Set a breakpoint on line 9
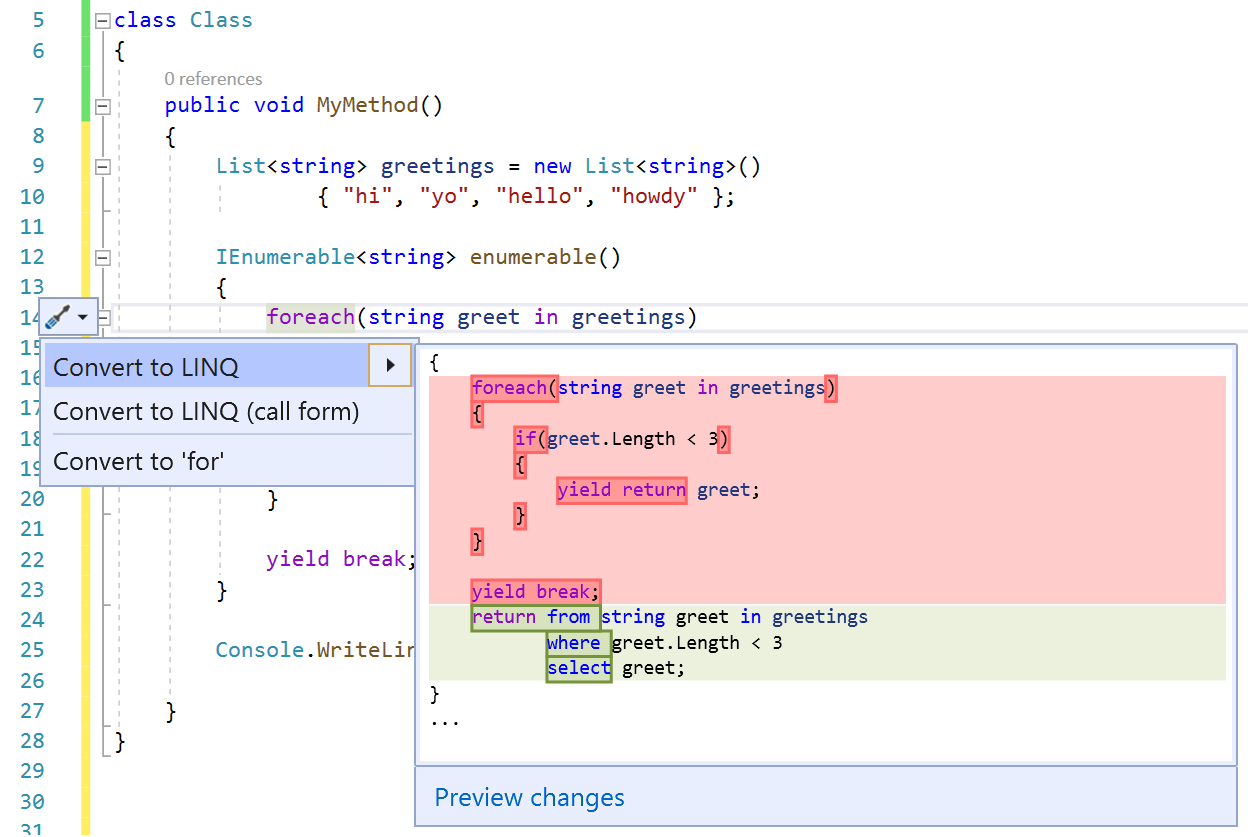The width and height of the screenshot is (1248, 837). [12, 166]
